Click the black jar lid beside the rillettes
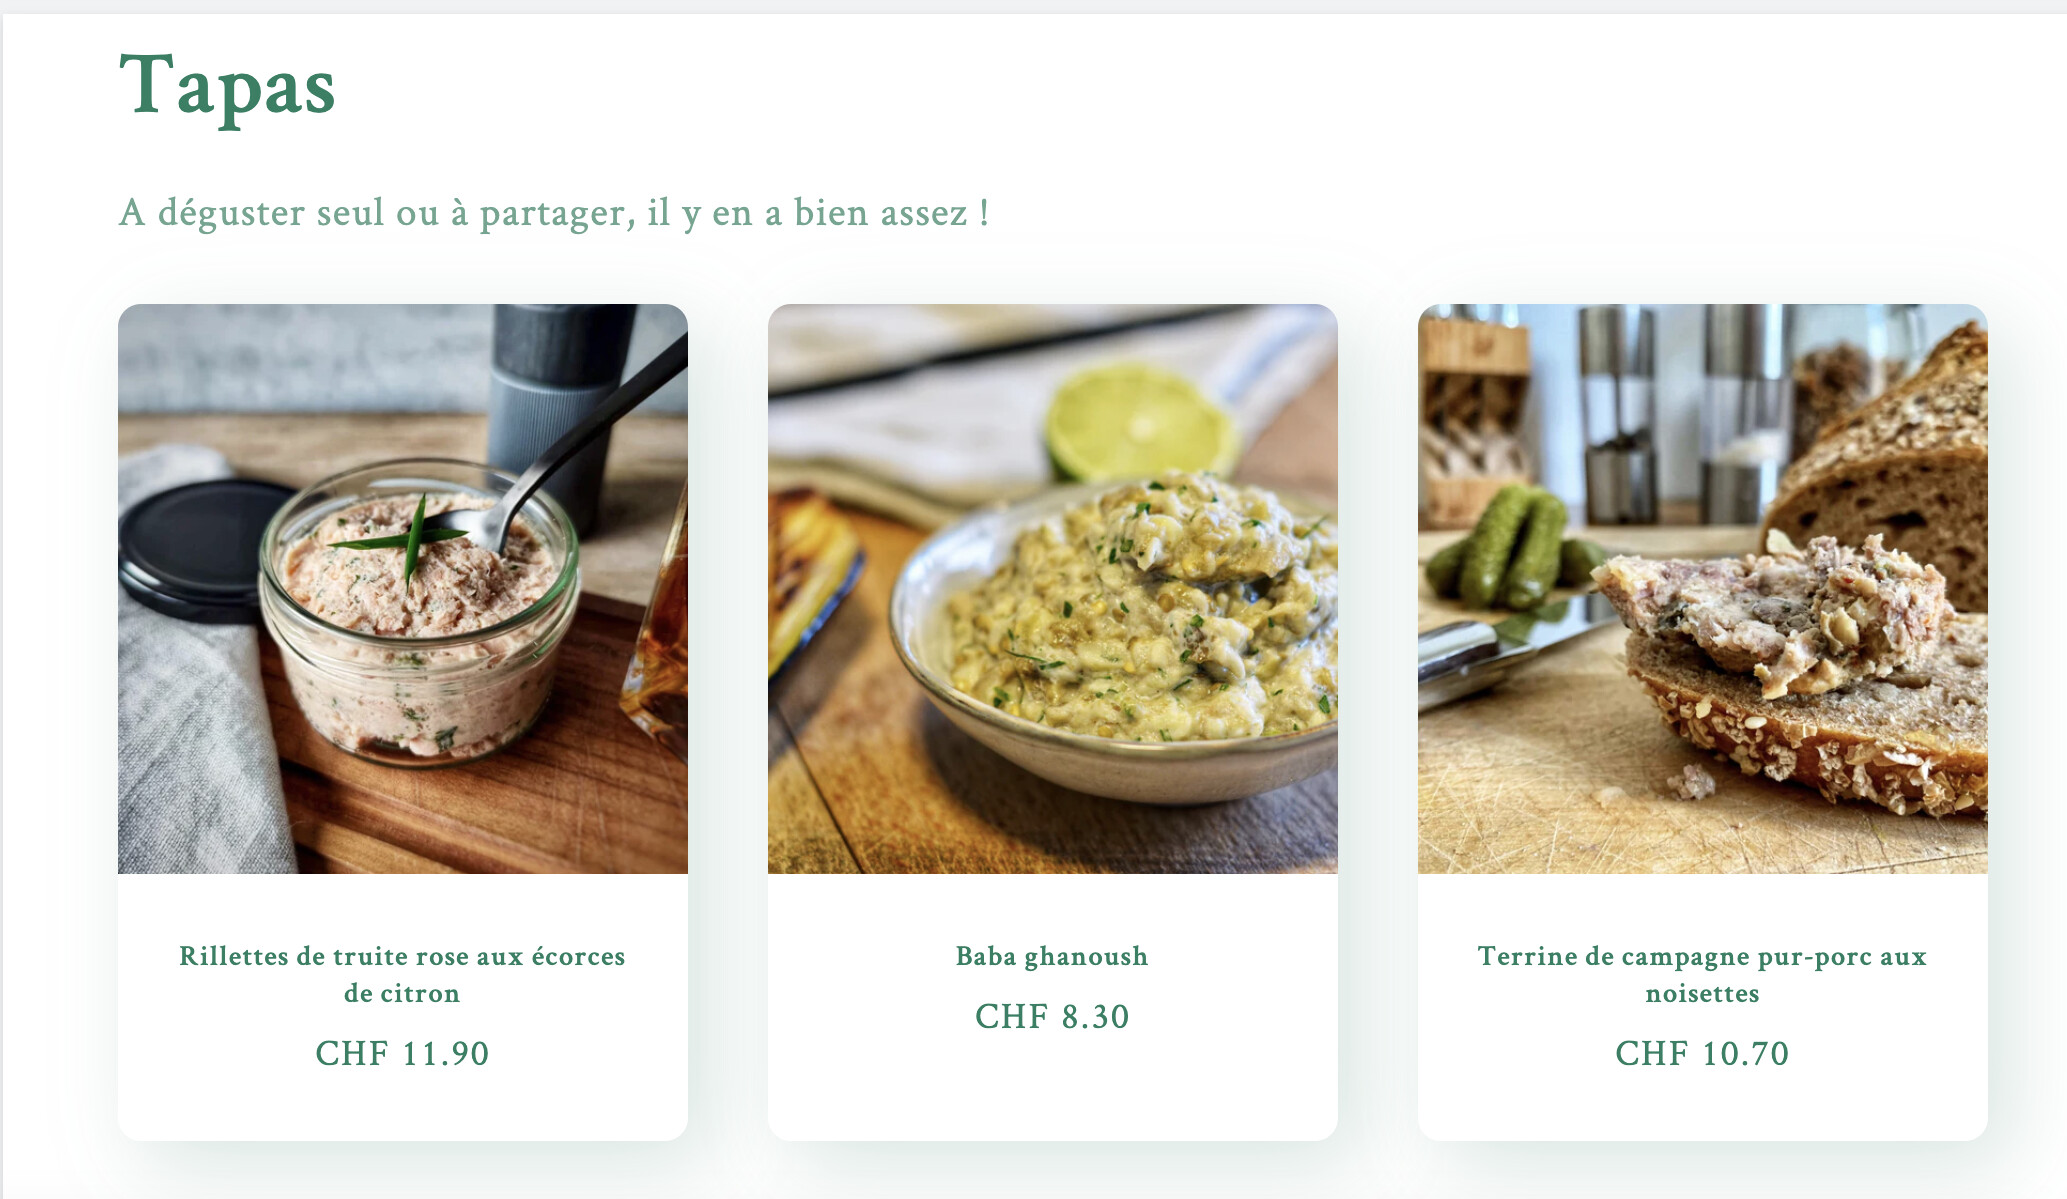 [x=200, y=550]
